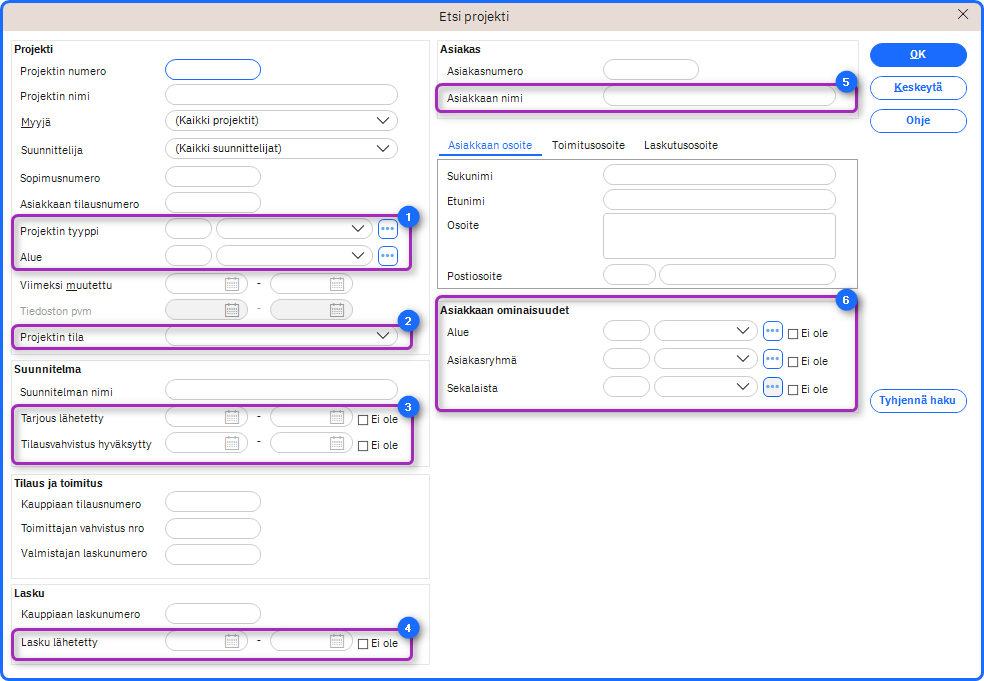Click into the Projektin nimi field
Screen dimensions: 984x681
pos(281,95)
